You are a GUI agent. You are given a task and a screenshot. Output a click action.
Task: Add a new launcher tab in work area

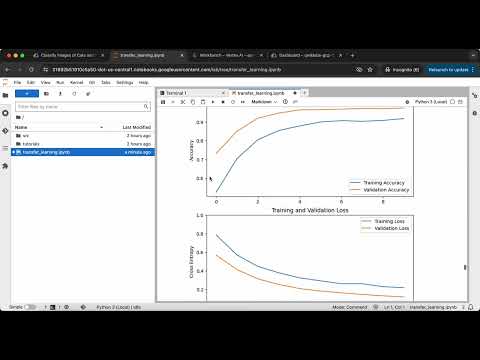pyautogui.click(x=304, y=93)
